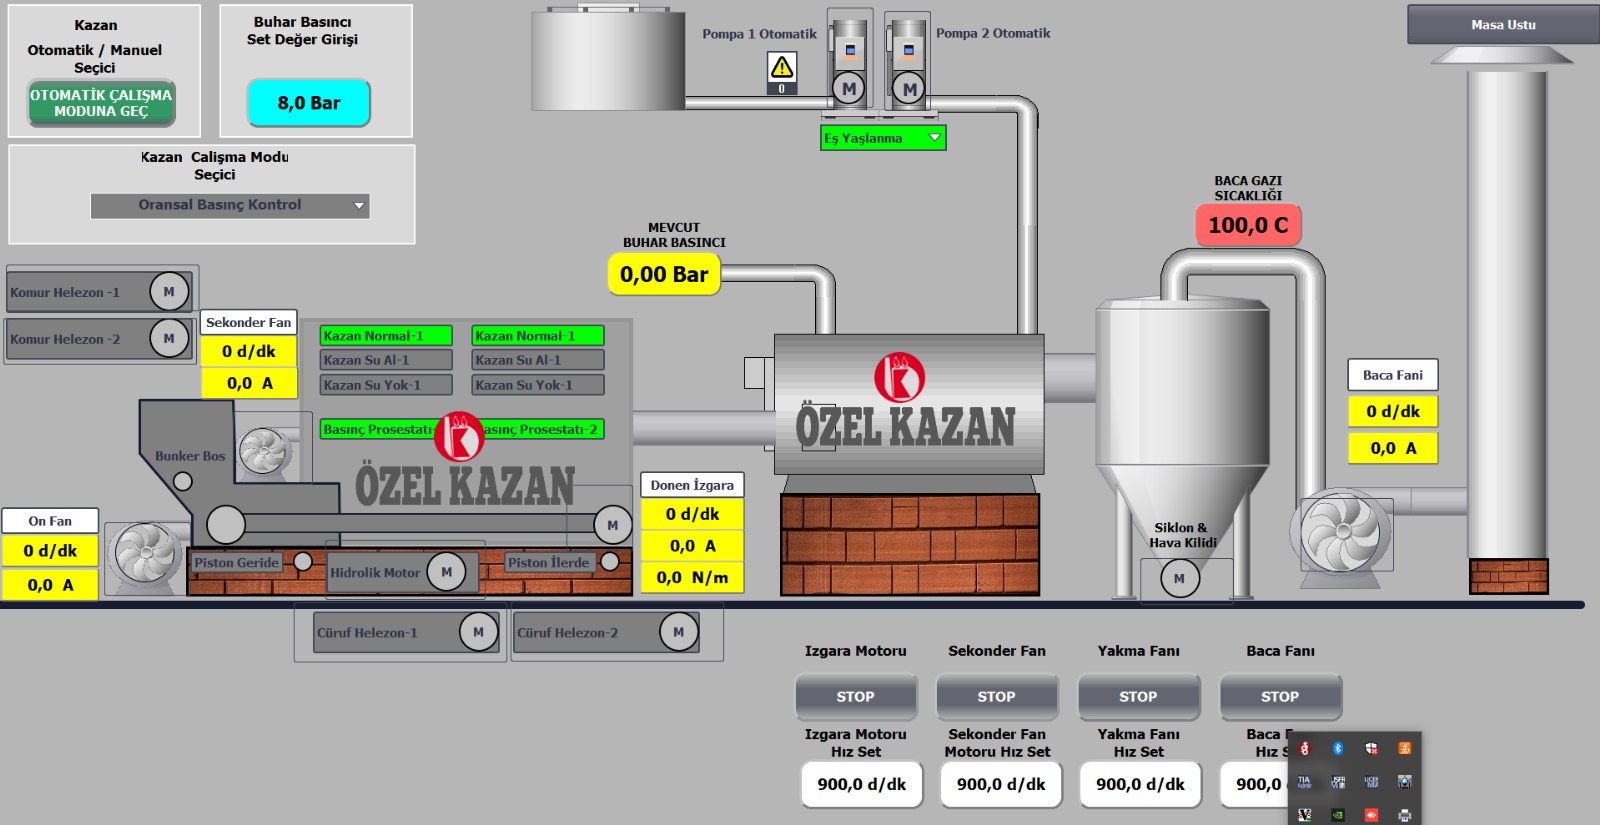Edit the Izgara Motoru Hız Set field
1600x825 pixels.
862,784
